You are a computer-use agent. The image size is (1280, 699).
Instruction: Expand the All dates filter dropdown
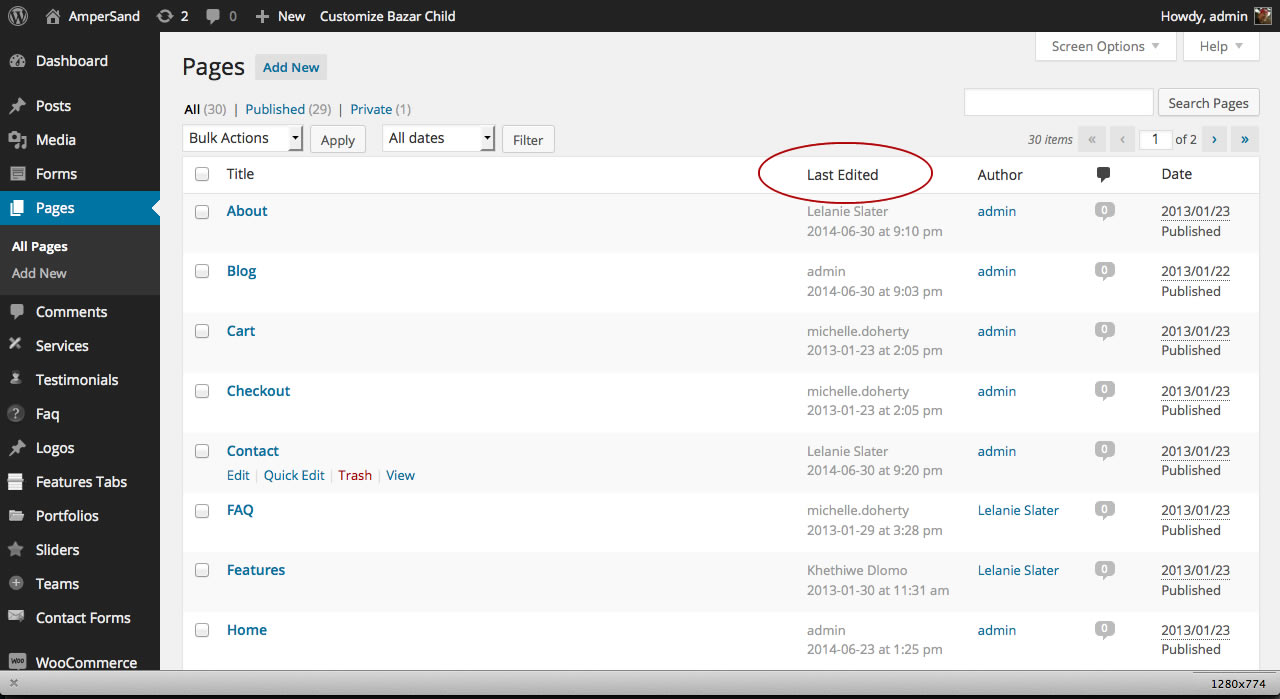(439, 138)
